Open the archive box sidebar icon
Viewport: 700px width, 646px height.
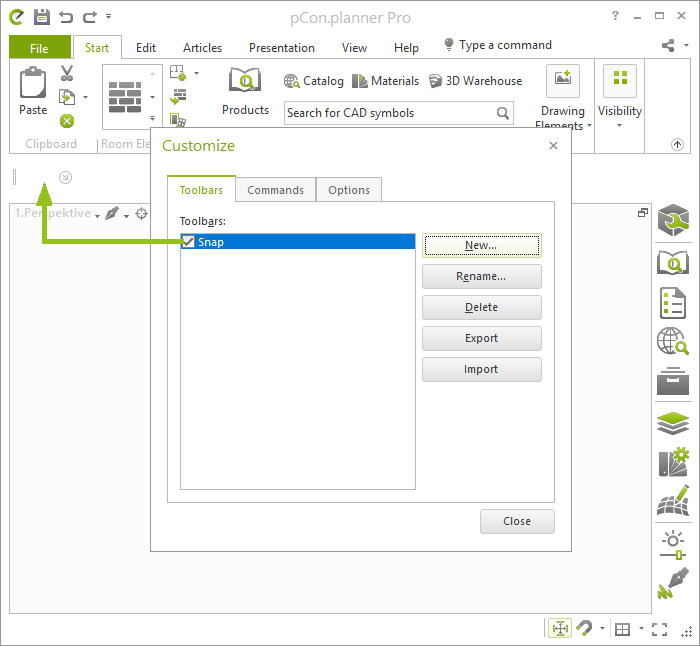(x=673, y=381)
